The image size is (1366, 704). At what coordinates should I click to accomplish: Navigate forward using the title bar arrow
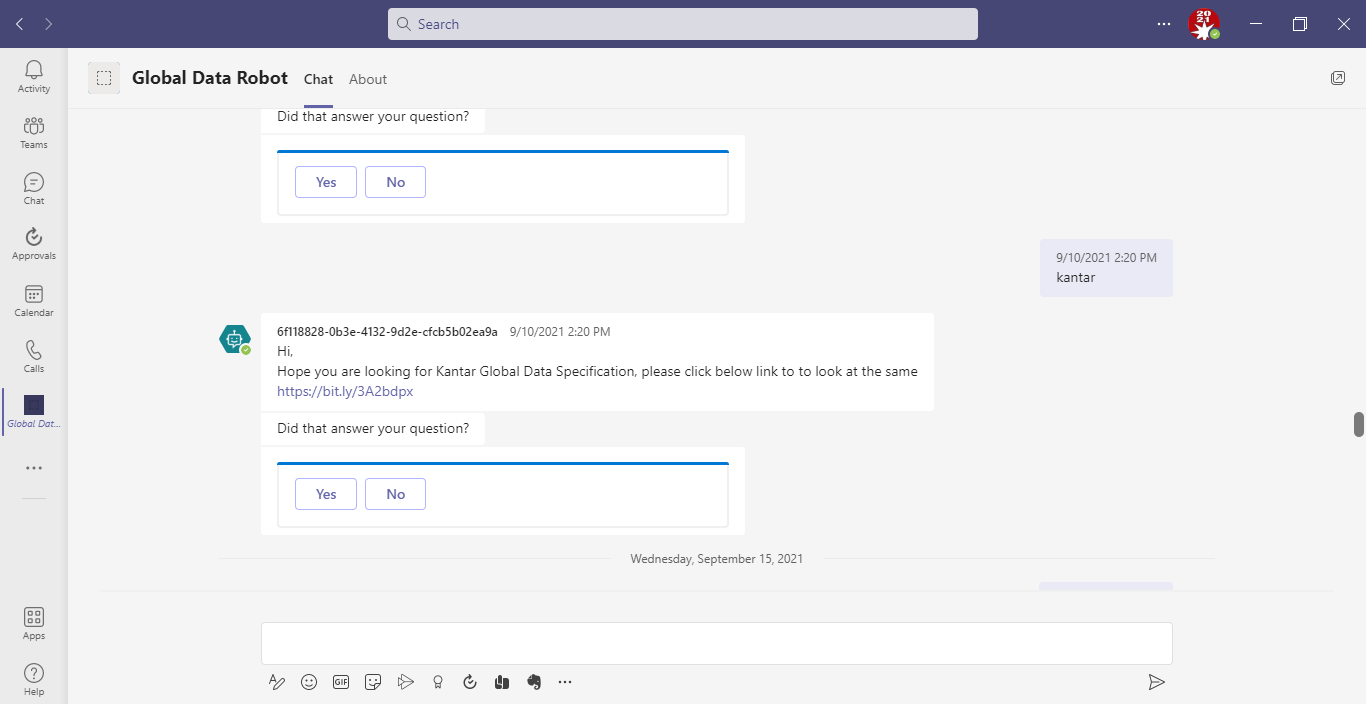(48, 24)
